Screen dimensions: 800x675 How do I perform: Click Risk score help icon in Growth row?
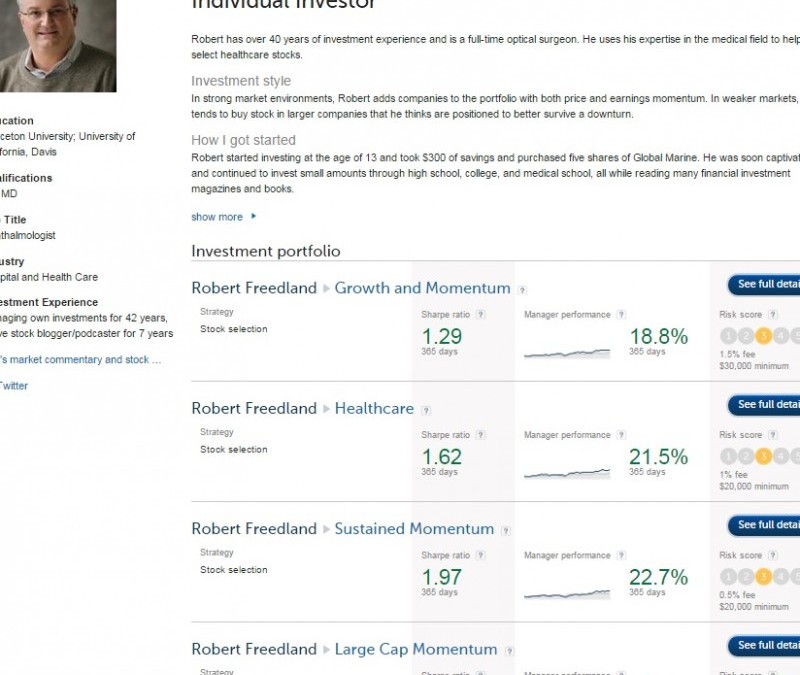[x=772, y=314]
